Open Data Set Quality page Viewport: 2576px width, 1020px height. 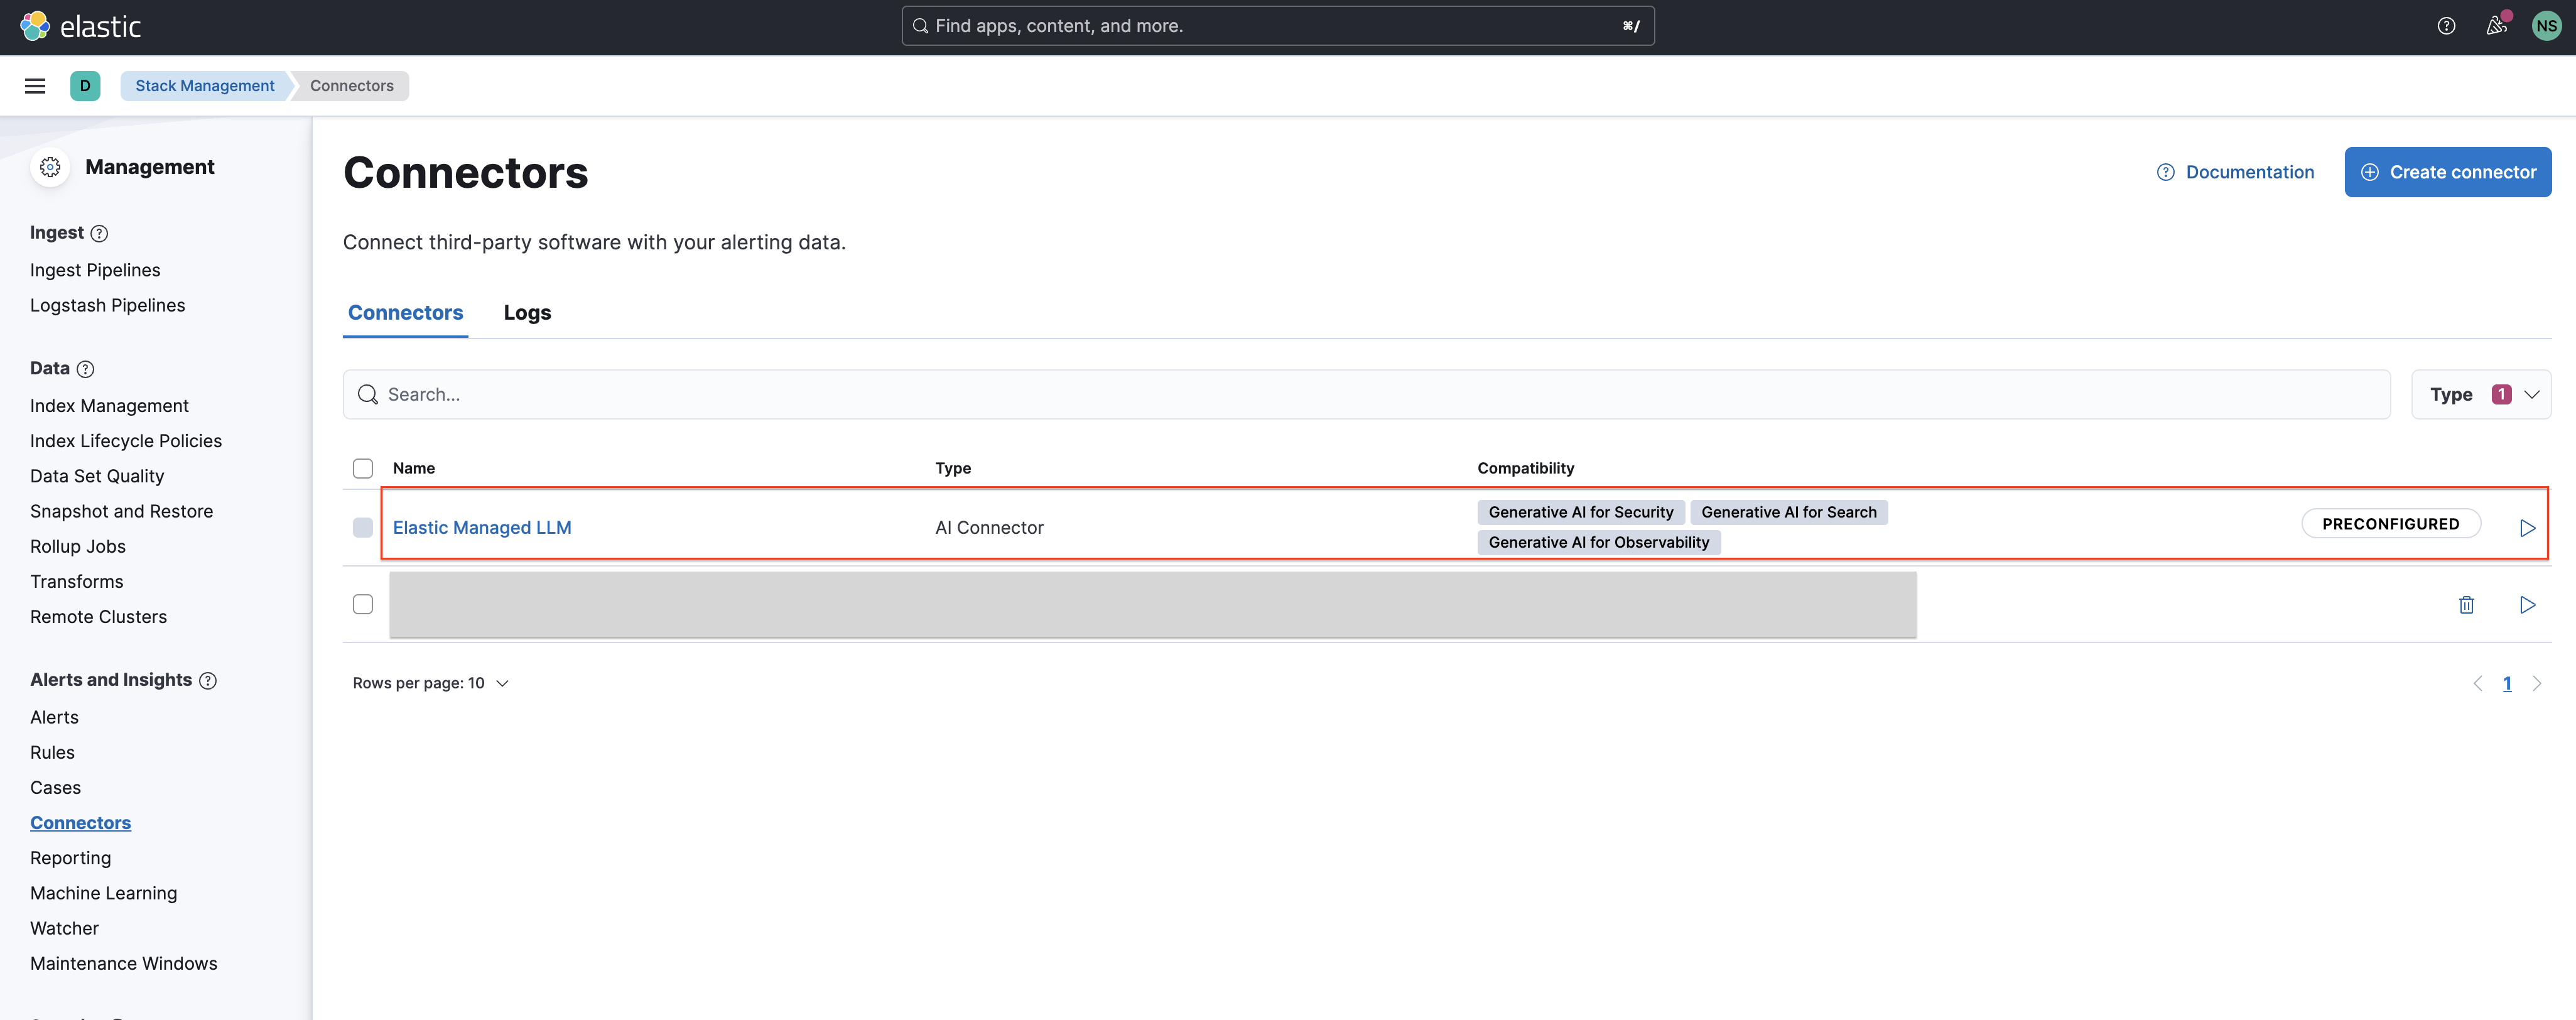point(97,476)
